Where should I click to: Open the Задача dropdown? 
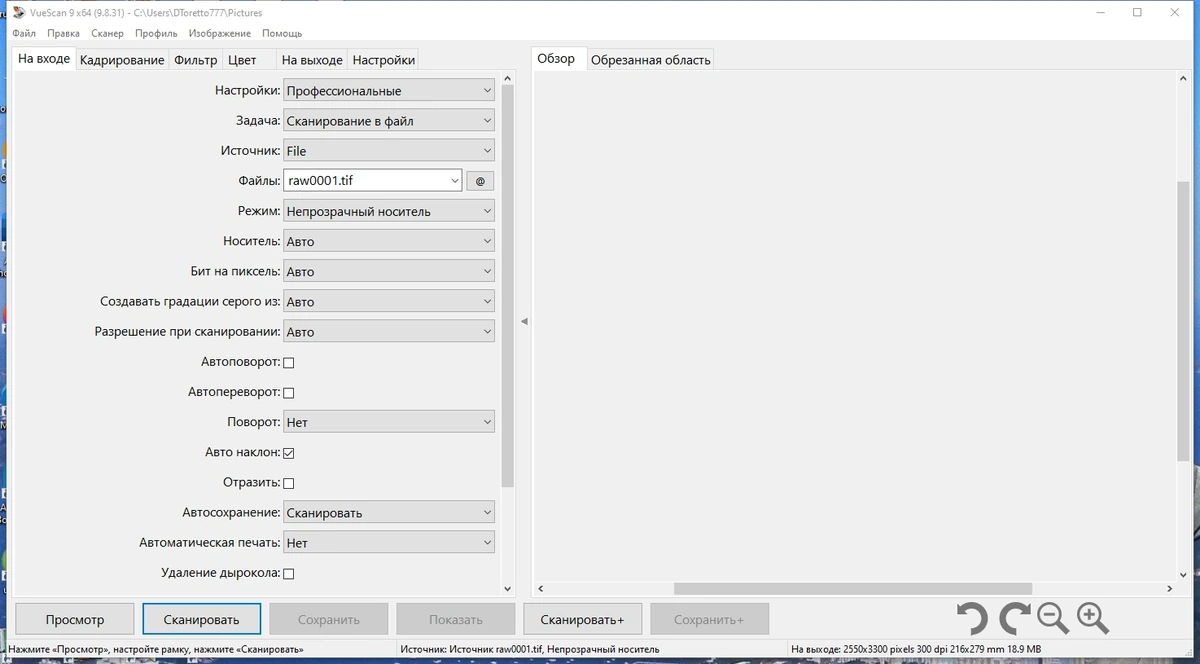pos(389,121)
